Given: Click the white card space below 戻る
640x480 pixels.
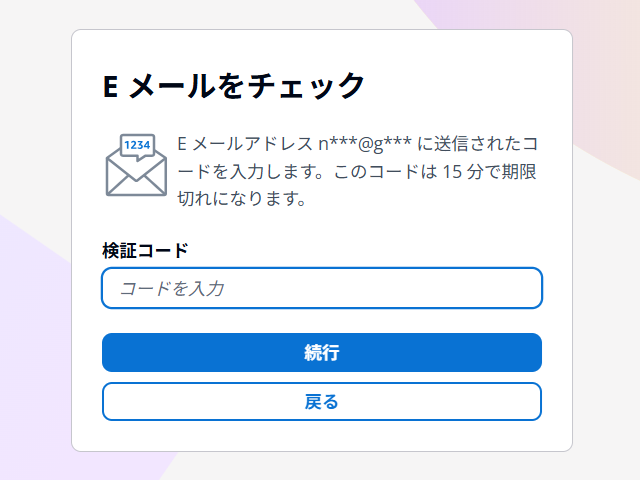Looking at the screenshot, I should [x=321, y=437].
